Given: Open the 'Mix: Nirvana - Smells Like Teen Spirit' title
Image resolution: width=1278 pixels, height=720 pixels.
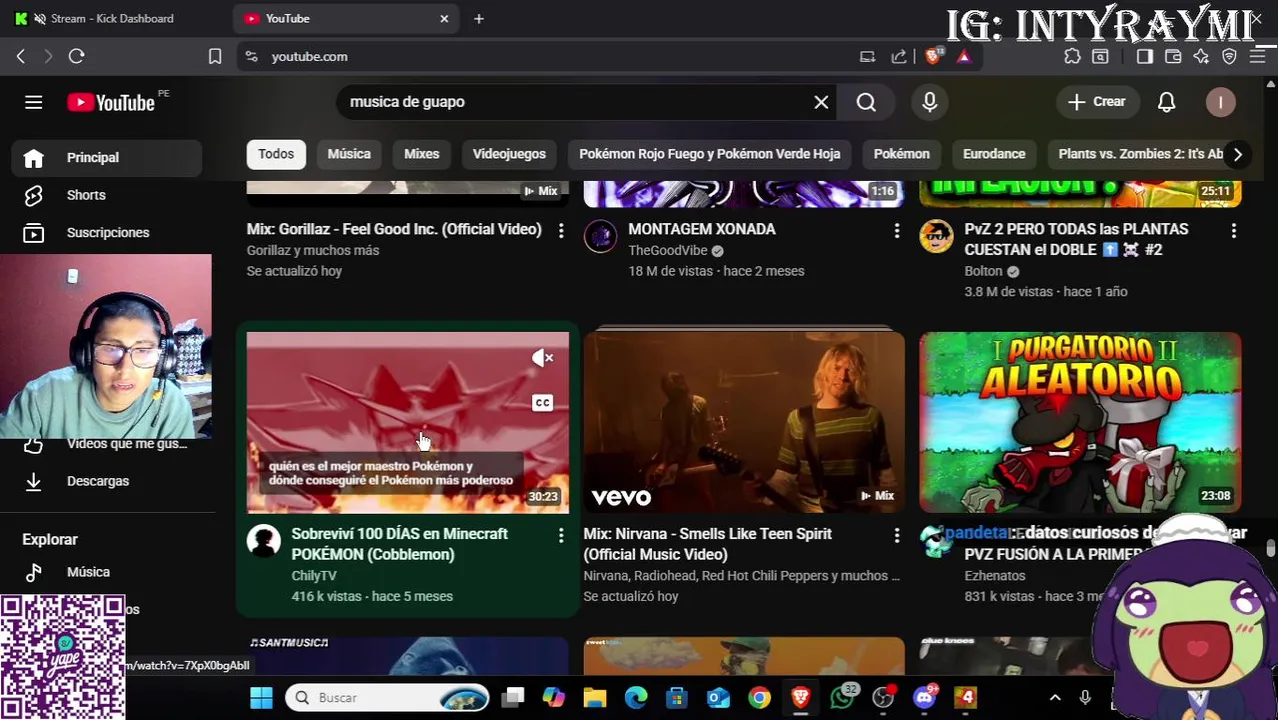Looking at the screenshot, I should coord(707,544).
